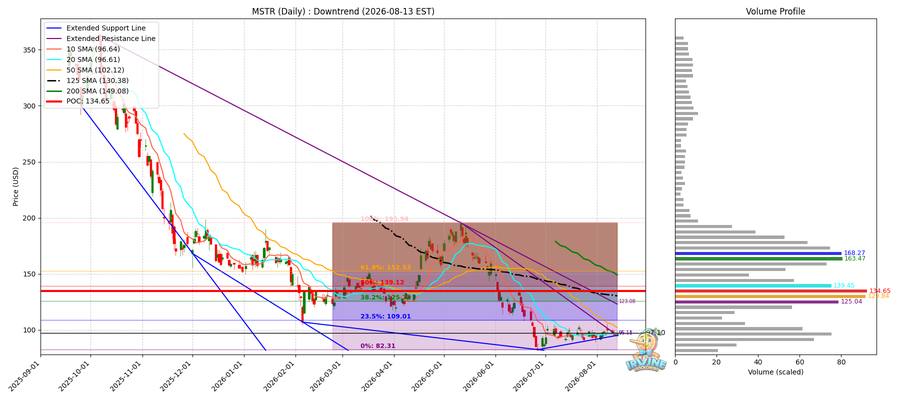Click the 300 price axis tick
Viewport: 900px width, 400px height.
click(x=30, y=106)
